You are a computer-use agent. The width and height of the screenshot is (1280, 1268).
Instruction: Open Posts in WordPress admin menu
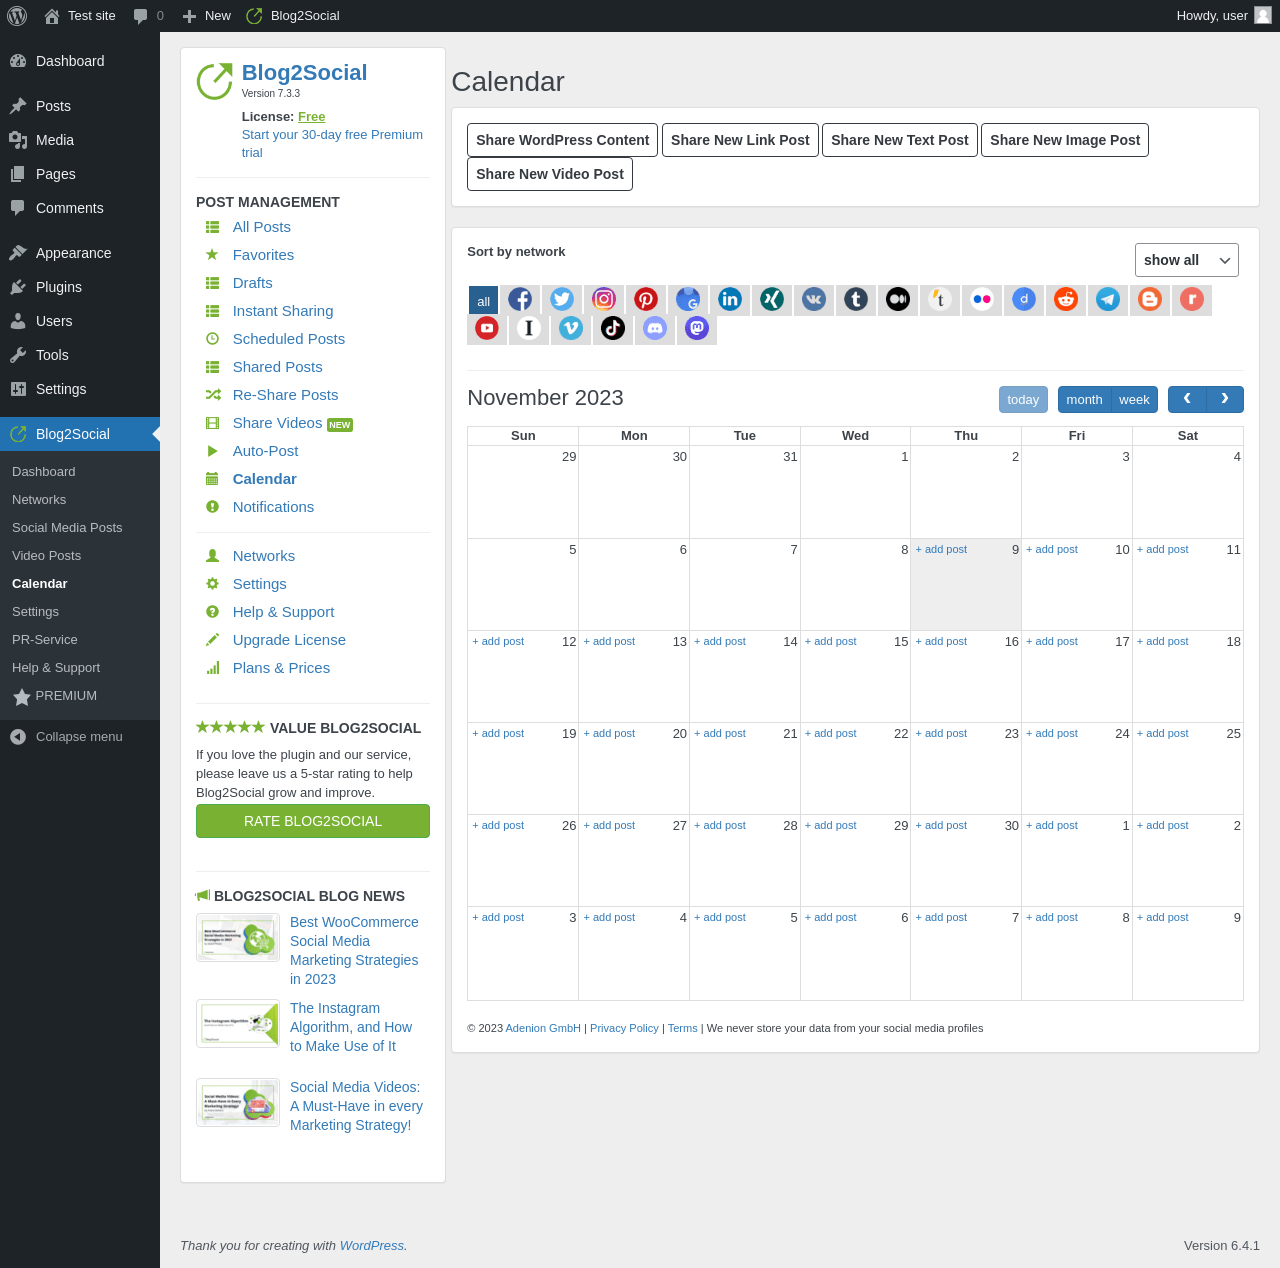click(x=80, y=106)
